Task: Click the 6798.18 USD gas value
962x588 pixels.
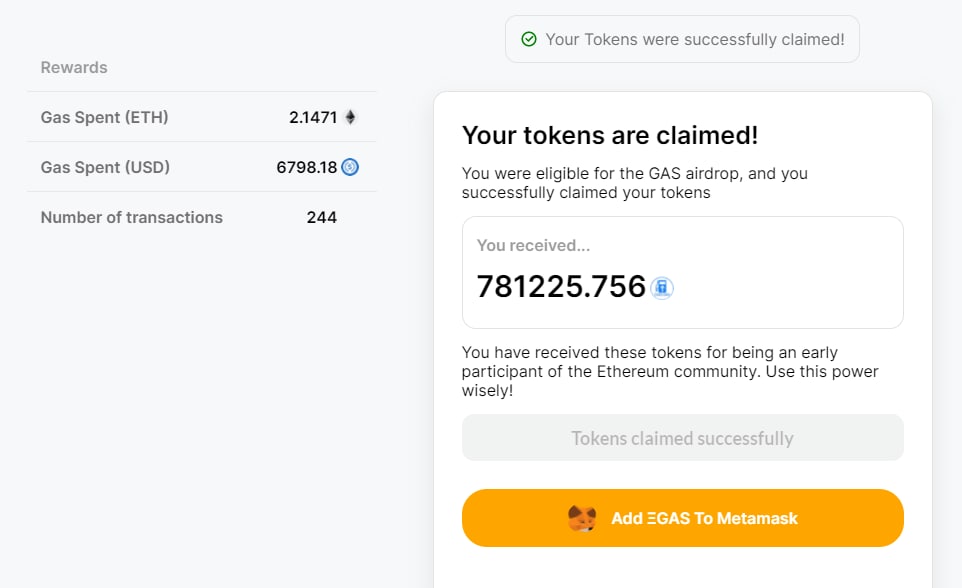Action: (306, 167)
